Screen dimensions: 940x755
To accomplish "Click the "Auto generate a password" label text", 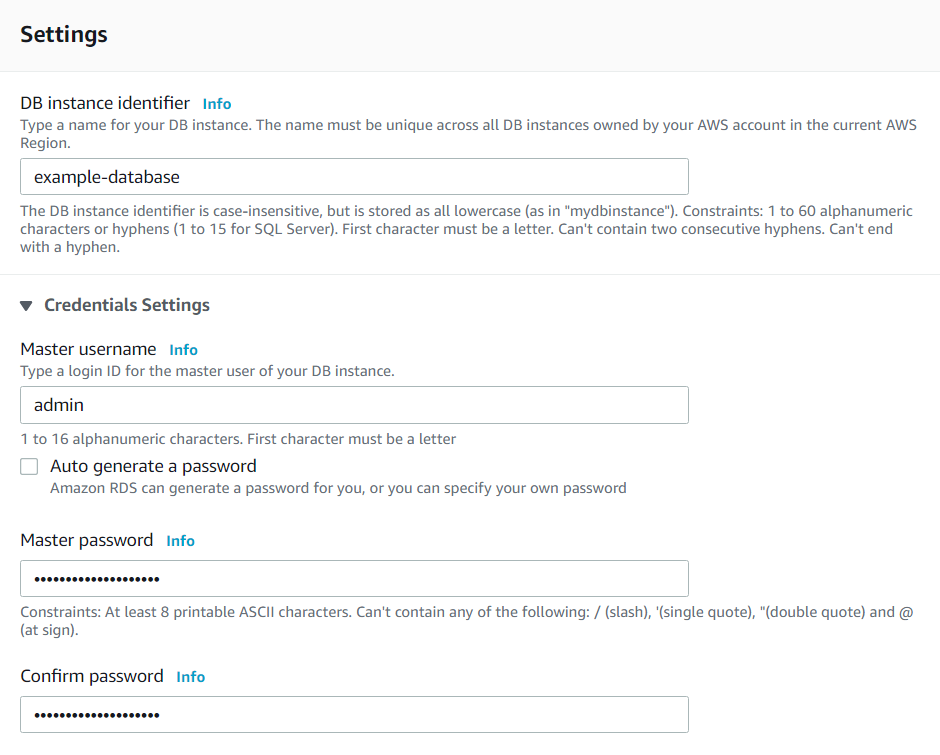I will [153, 466].
